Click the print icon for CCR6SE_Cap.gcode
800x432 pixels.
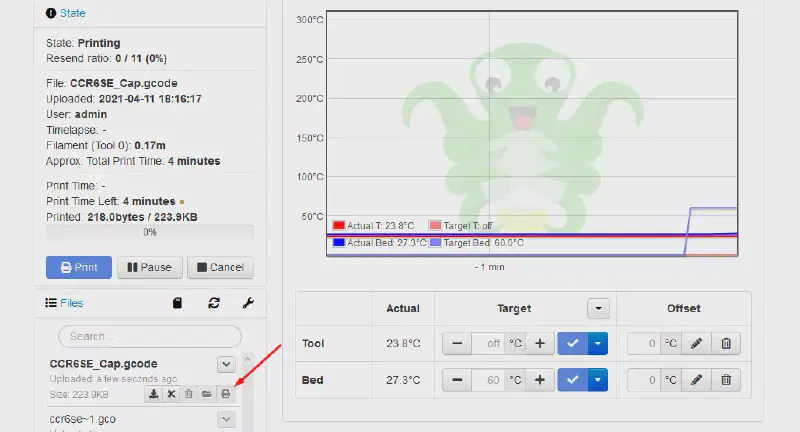(225, 394)
